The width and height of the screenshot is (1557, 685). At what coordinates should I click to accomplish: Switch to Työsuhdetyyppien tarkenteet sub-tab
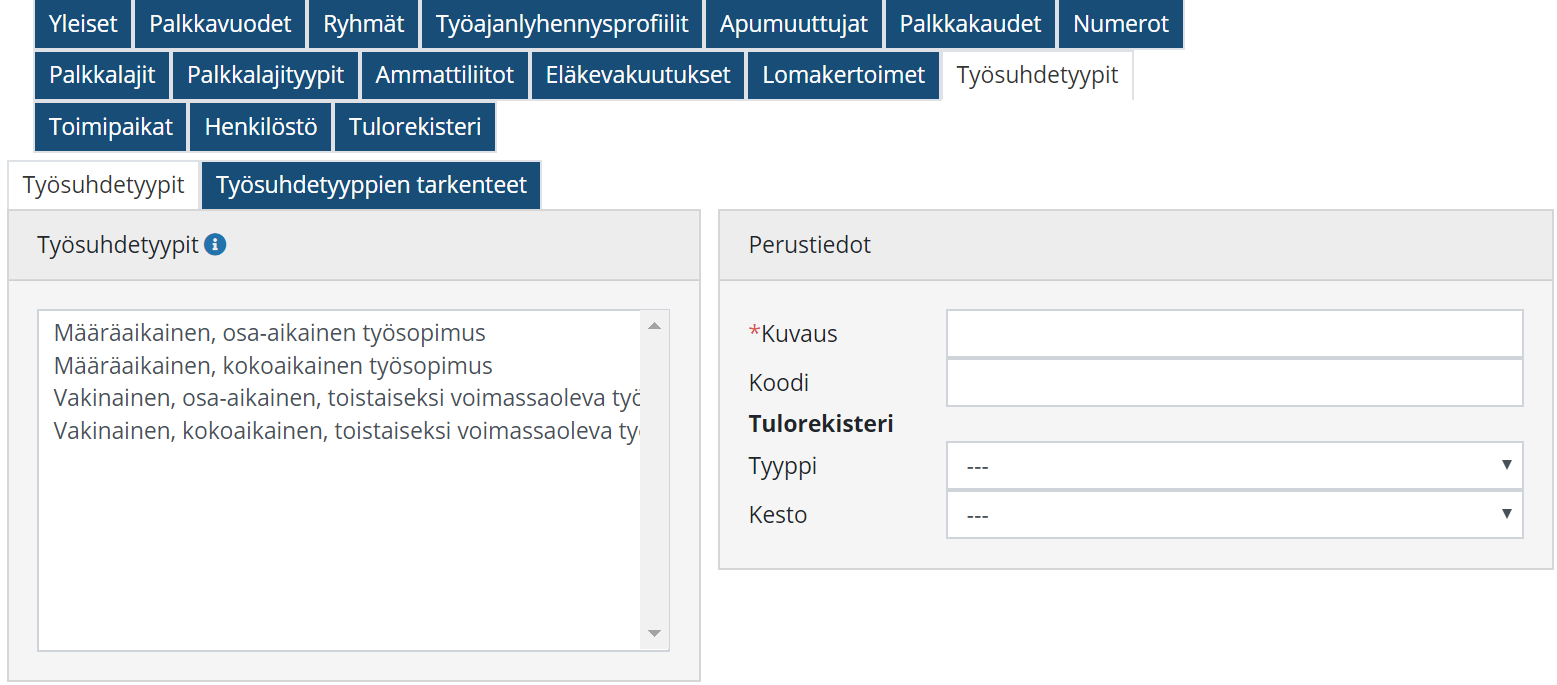(371, 185)
